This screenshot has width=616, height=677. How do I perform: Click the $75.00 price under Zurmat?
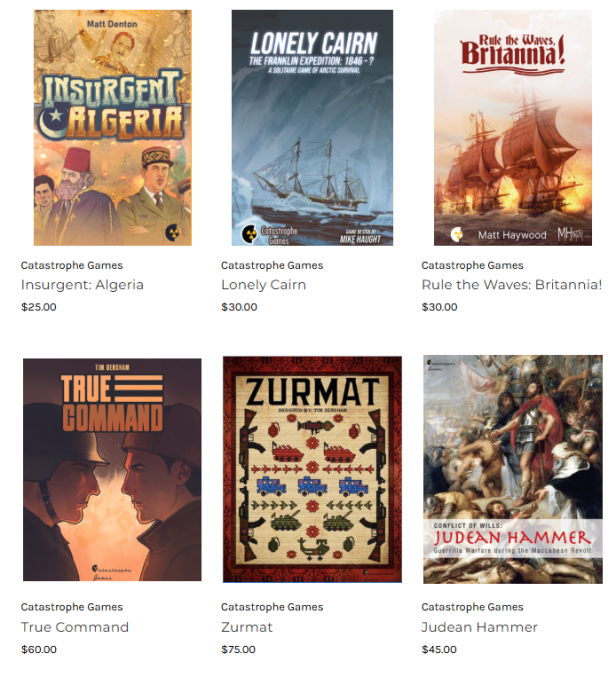click(238, 649)
